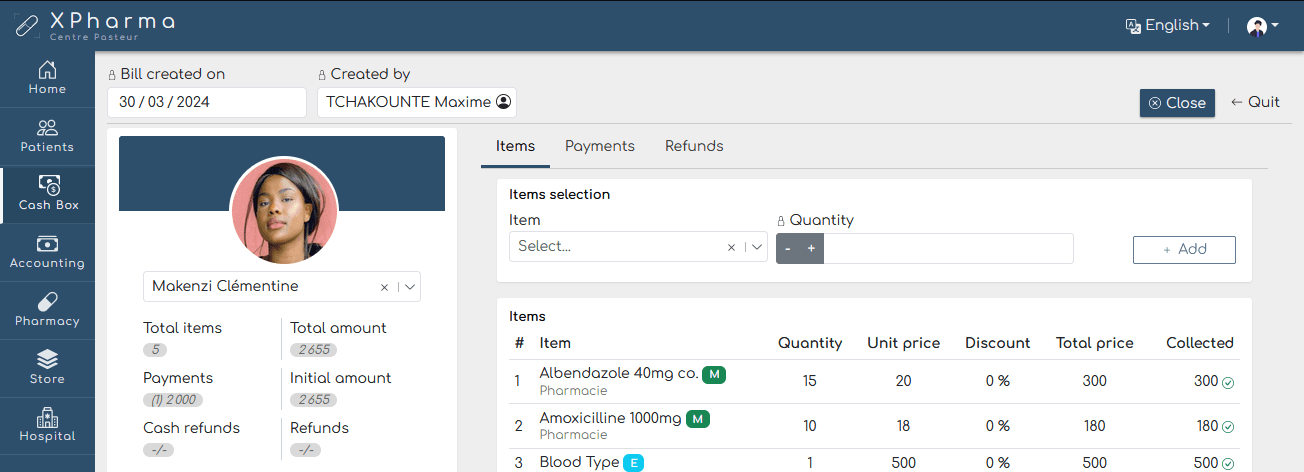Click collected checkmark for Blood Type row
This screenshot has width=1304, height=472.
click(x=1228, y=464)
